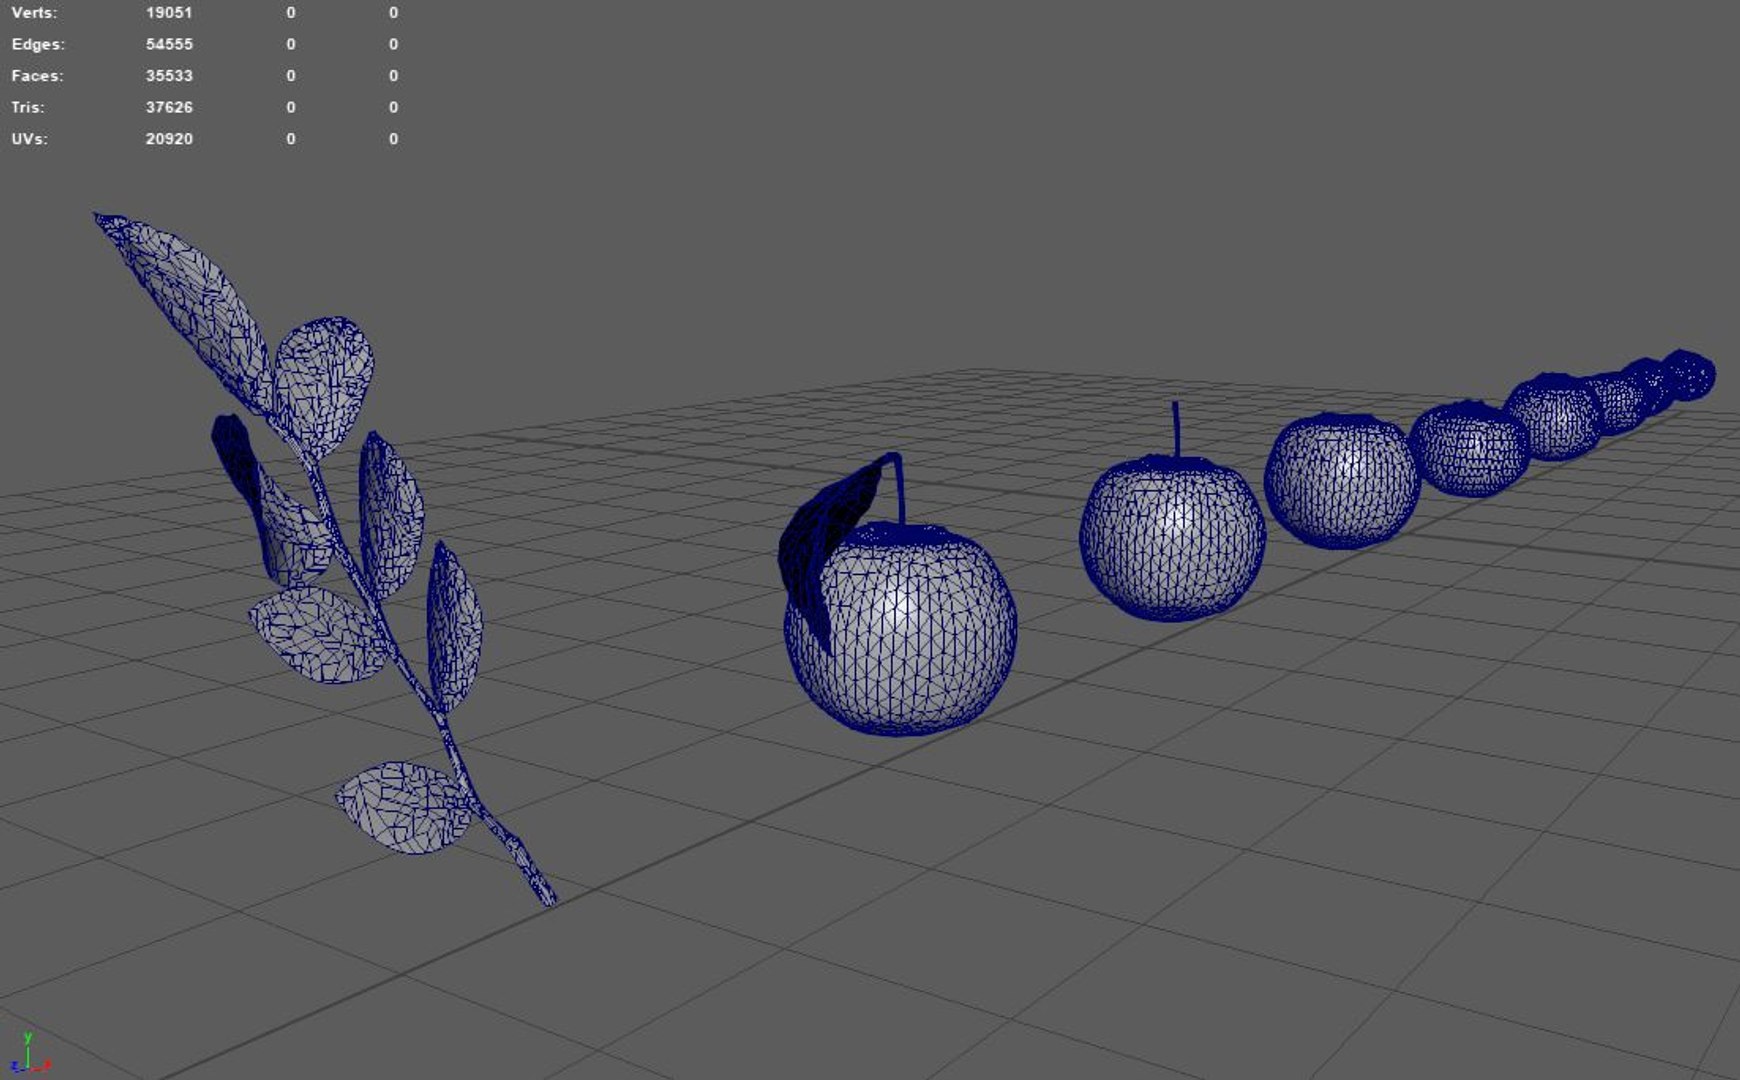Click the Faces count value 35533
Image resolution: width=1740 pixels, height=1080 pixels.
pos(169,76)
